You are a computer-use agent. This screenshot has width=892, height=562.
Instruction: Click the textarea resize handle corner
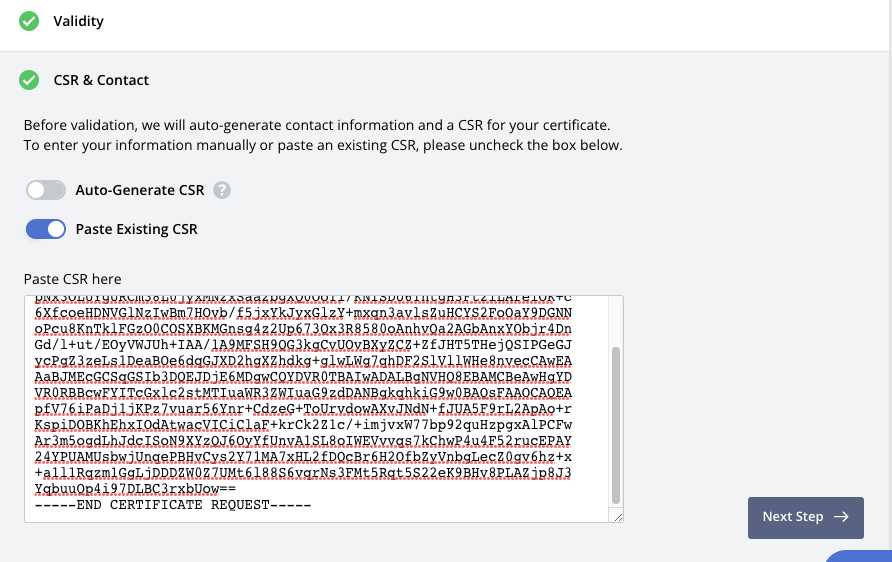tap(618, 516)
